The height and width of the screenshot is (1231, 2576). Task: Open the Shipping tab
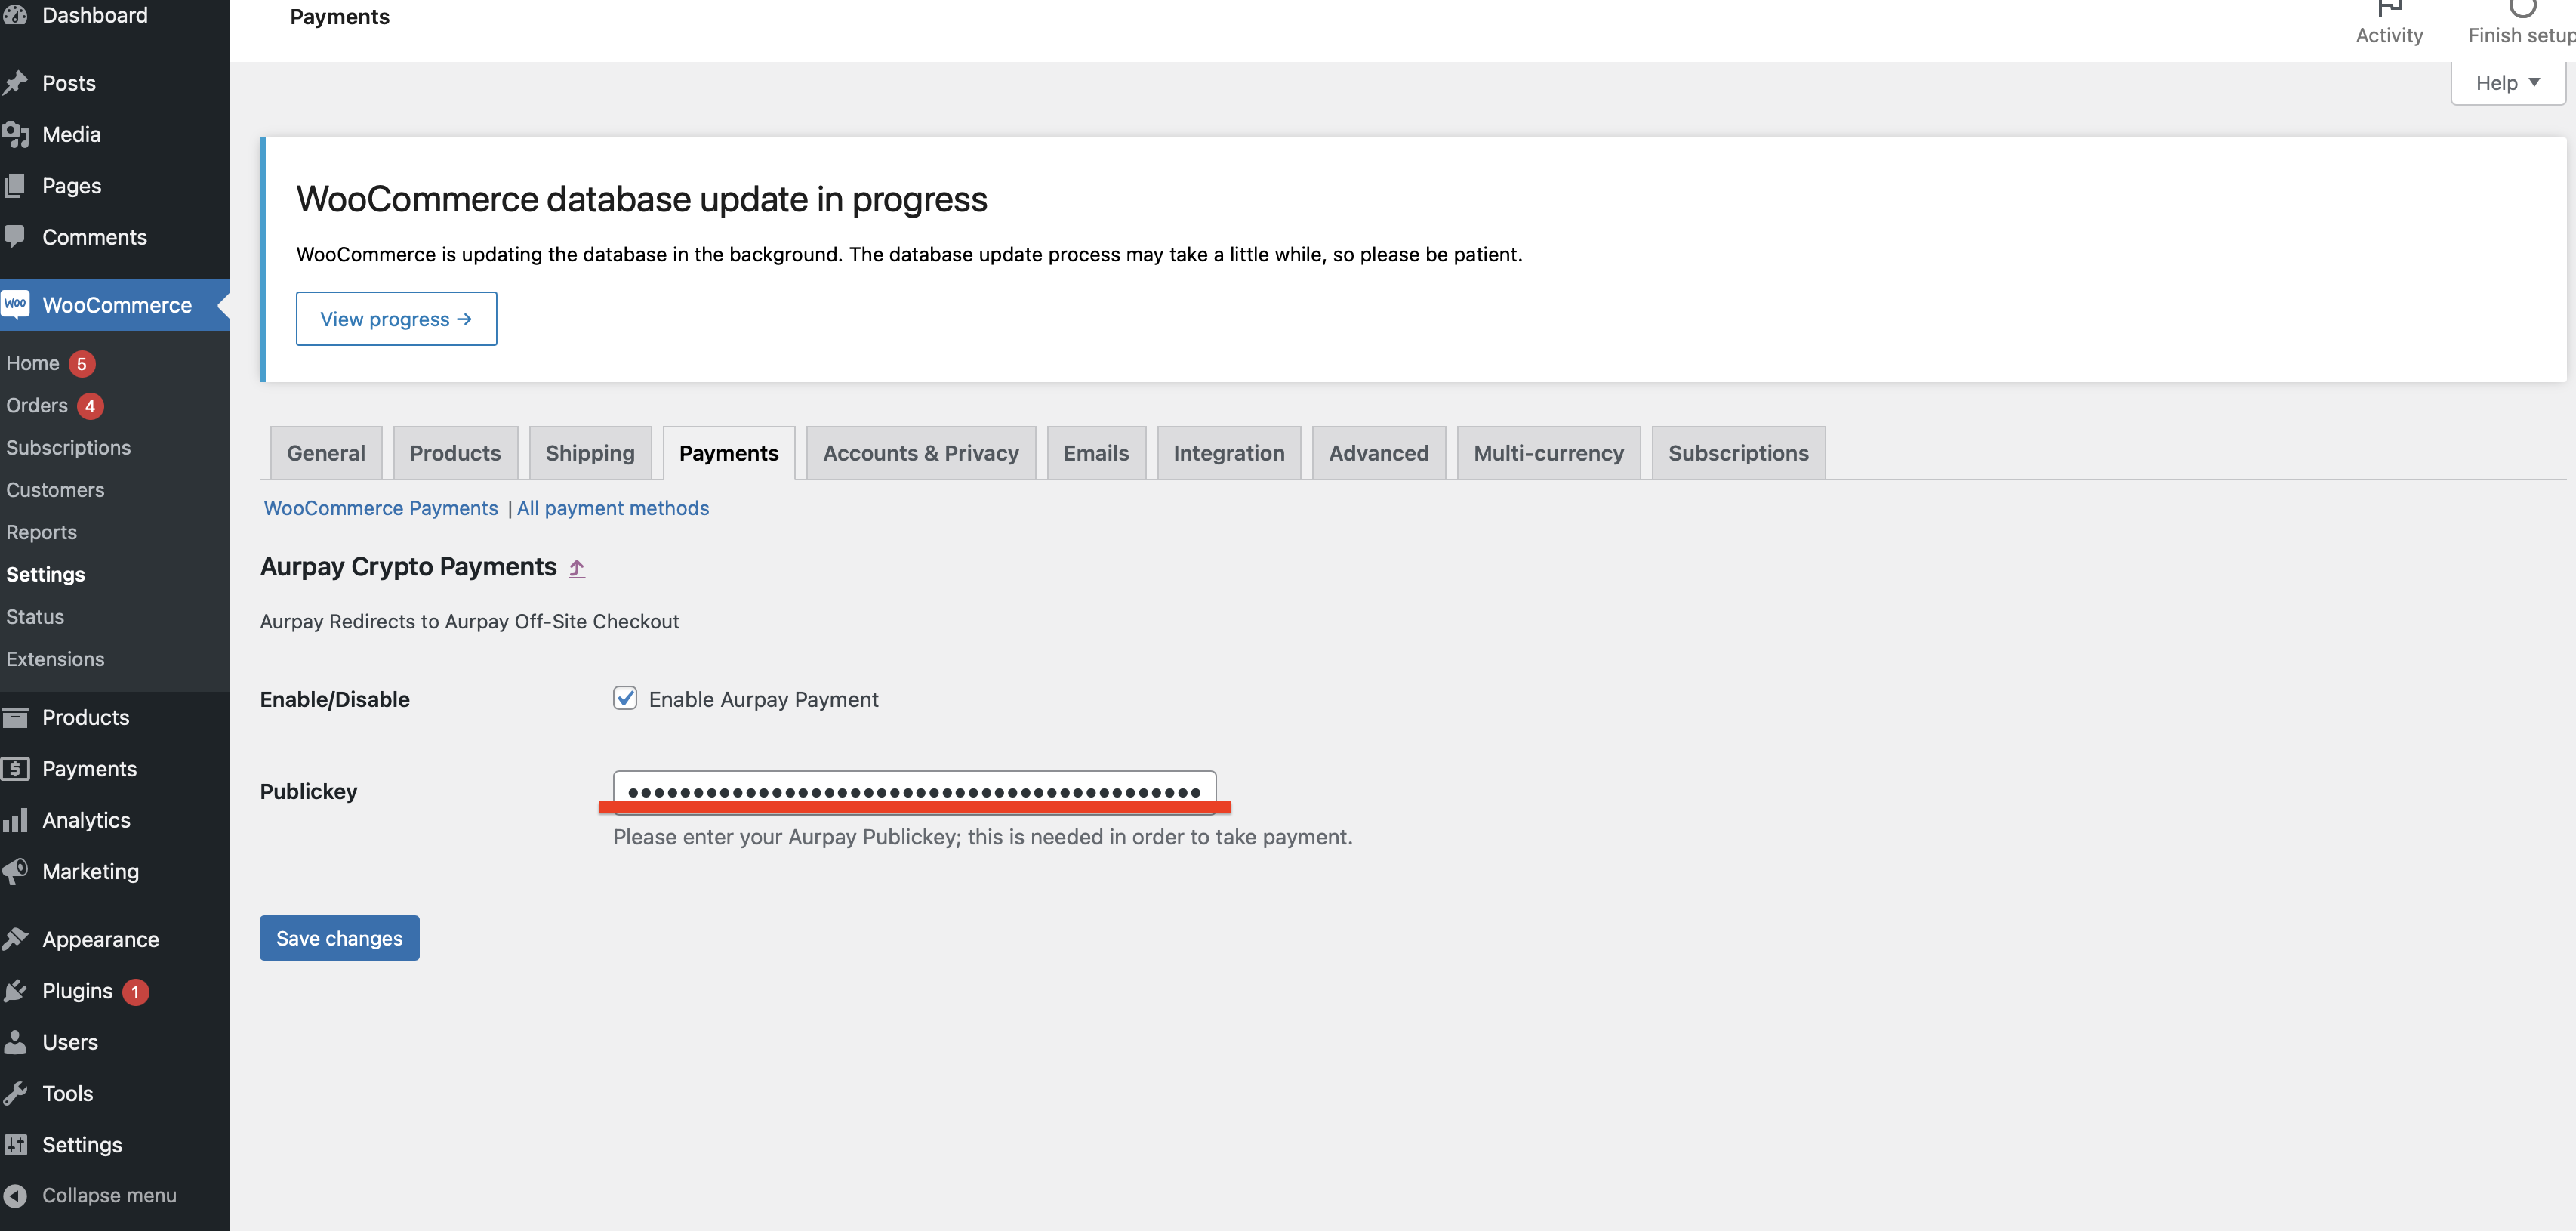coord(590,453)
